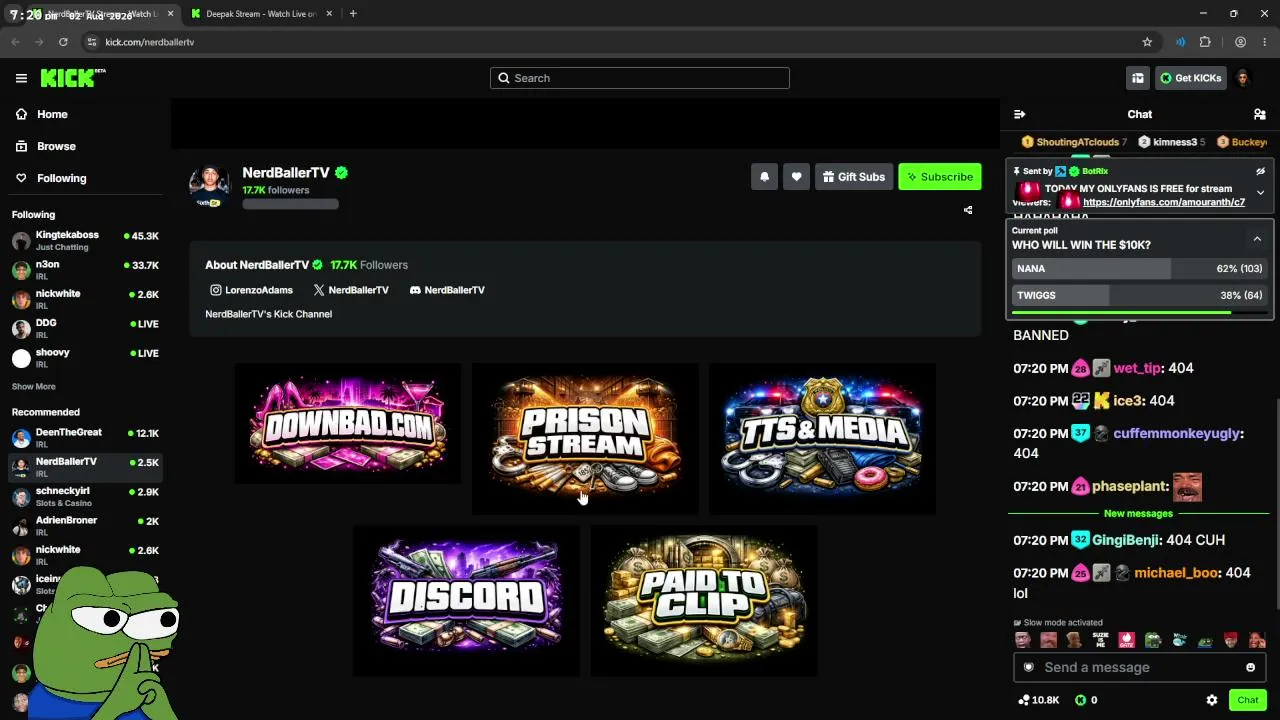Bookmark this page with the star icon
This screenshot has width=1280, height=720.
(1147, 42)
